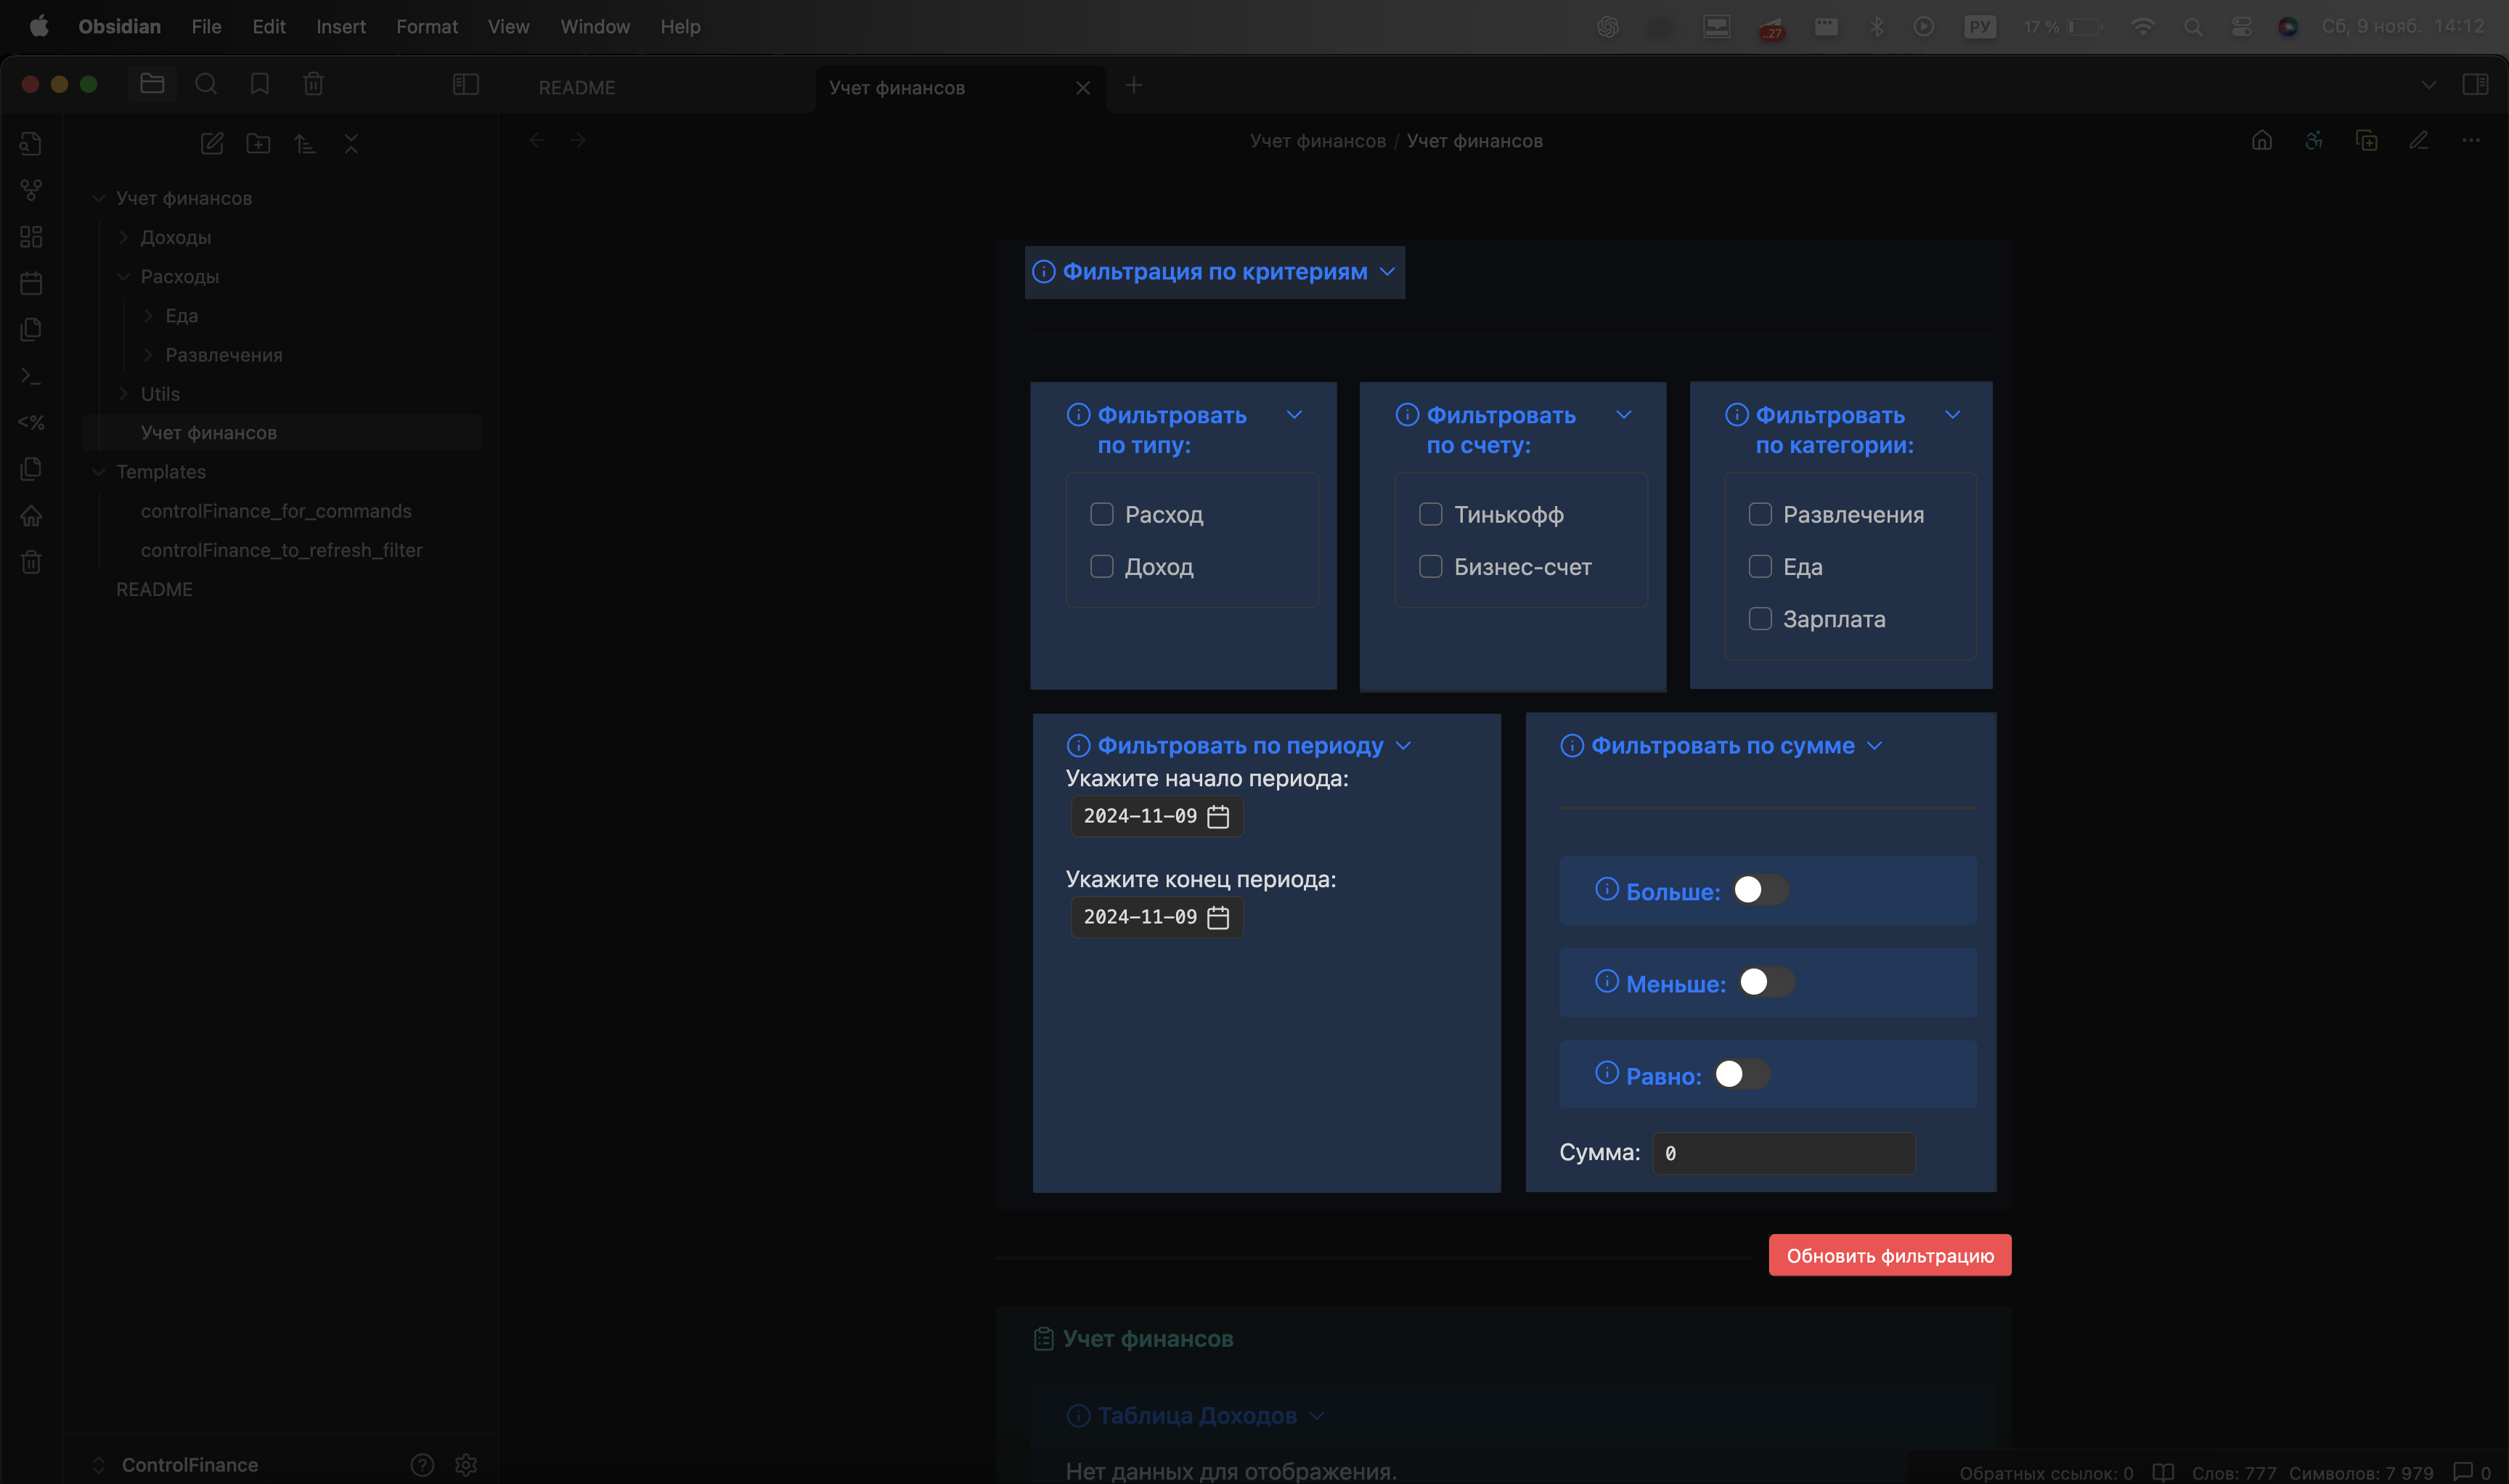The height and width of the screenshot is (1484, 2509).
Task: Enable the Больше toggle switch
Action: pyautogui.click(x=1760, y=890)
